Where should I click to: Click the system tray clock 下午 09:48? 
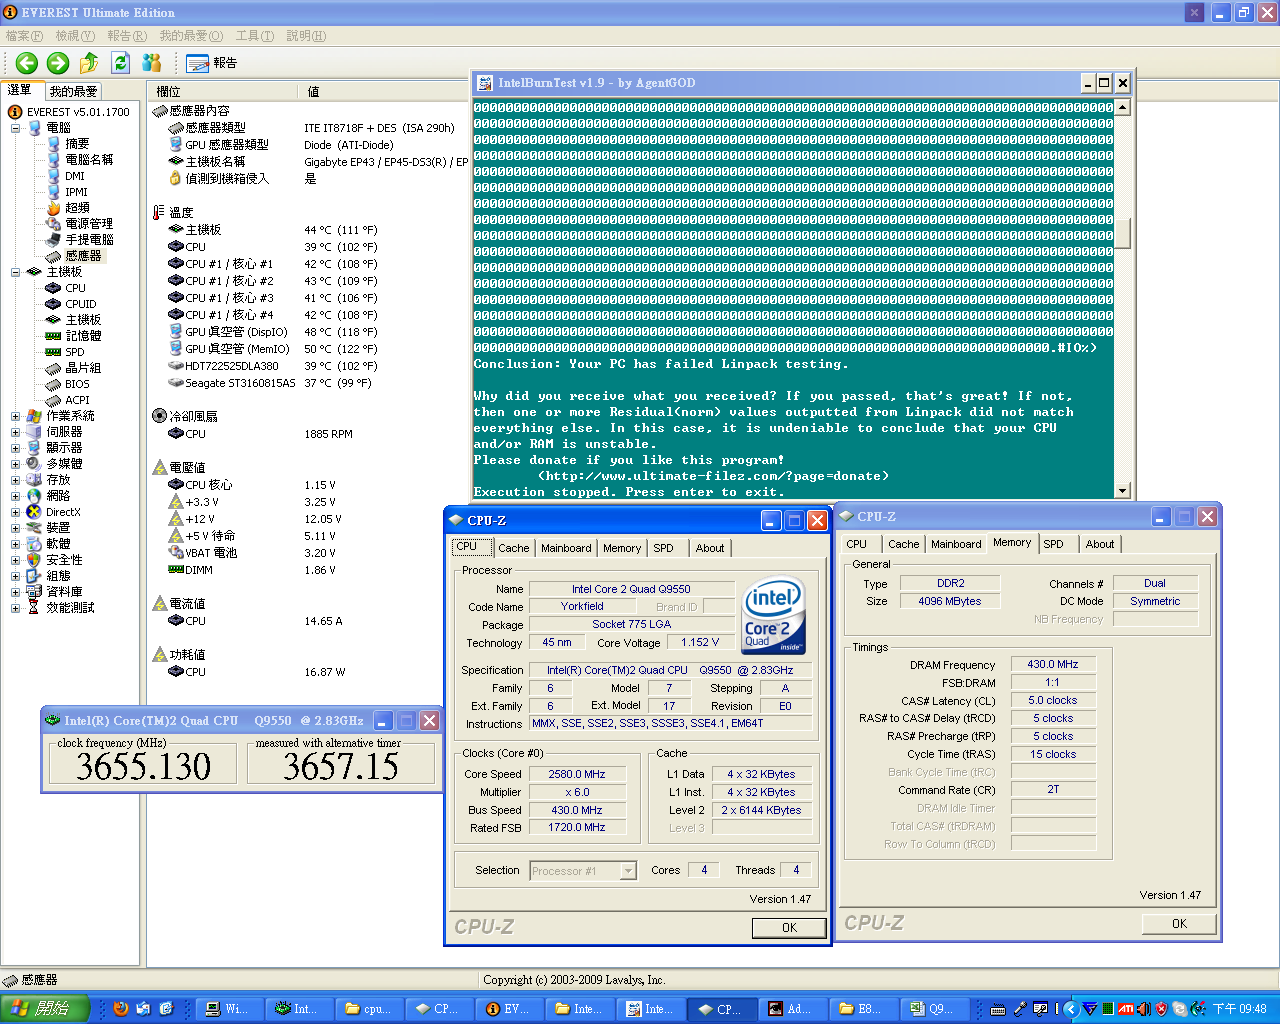1240,1009
